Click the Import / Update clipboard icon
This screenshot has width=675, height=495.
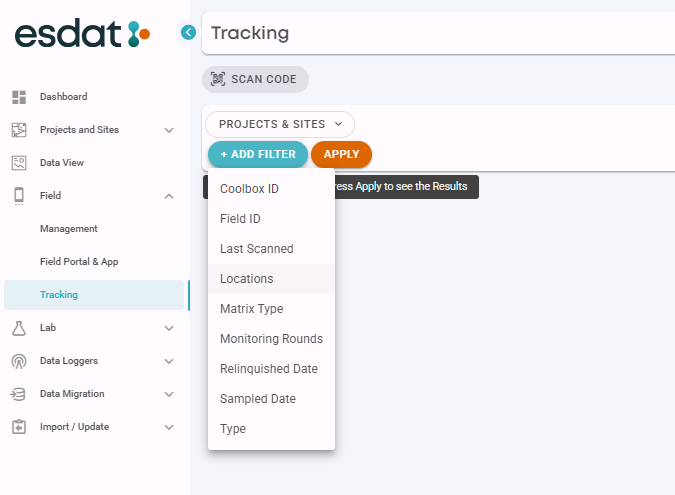(18, 427)
